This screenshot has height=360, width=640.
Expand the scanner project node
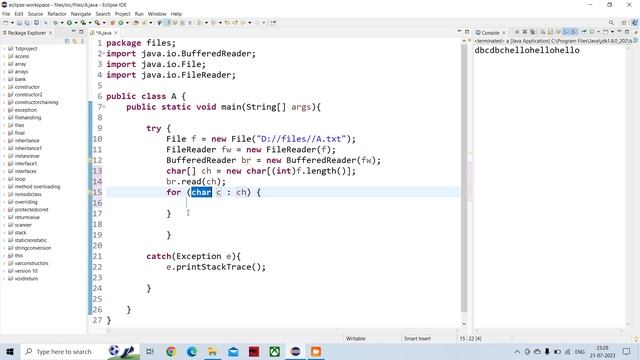[4, 225]
